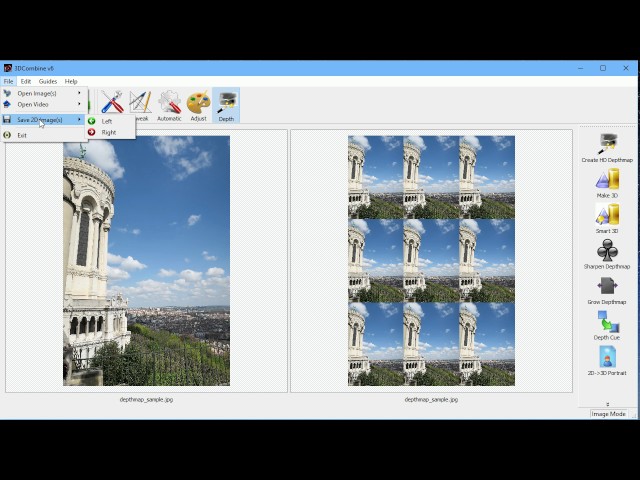This screenshot has height=480, width=640.
Task: Click the Open Image(s) icon
Action: 7,93
